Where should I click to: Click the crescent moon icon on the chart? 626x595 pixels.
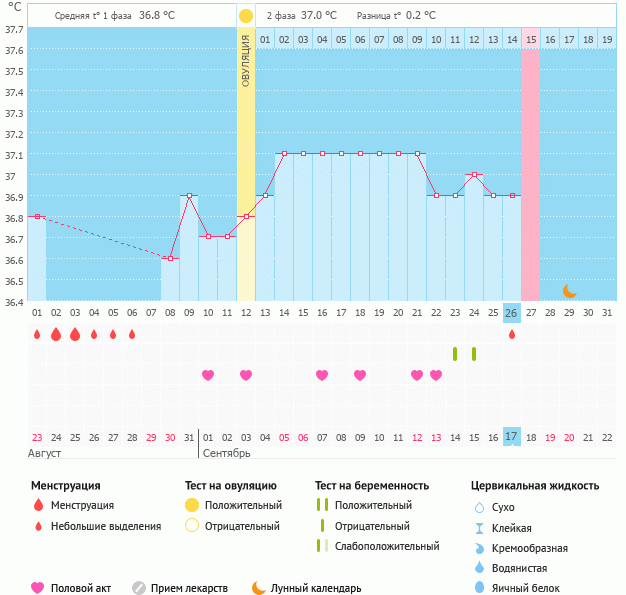click(569, 291)
